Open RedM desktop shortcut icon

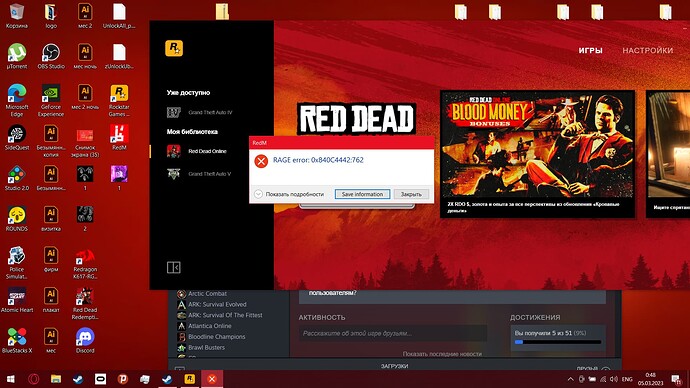[x=119, y=137]
